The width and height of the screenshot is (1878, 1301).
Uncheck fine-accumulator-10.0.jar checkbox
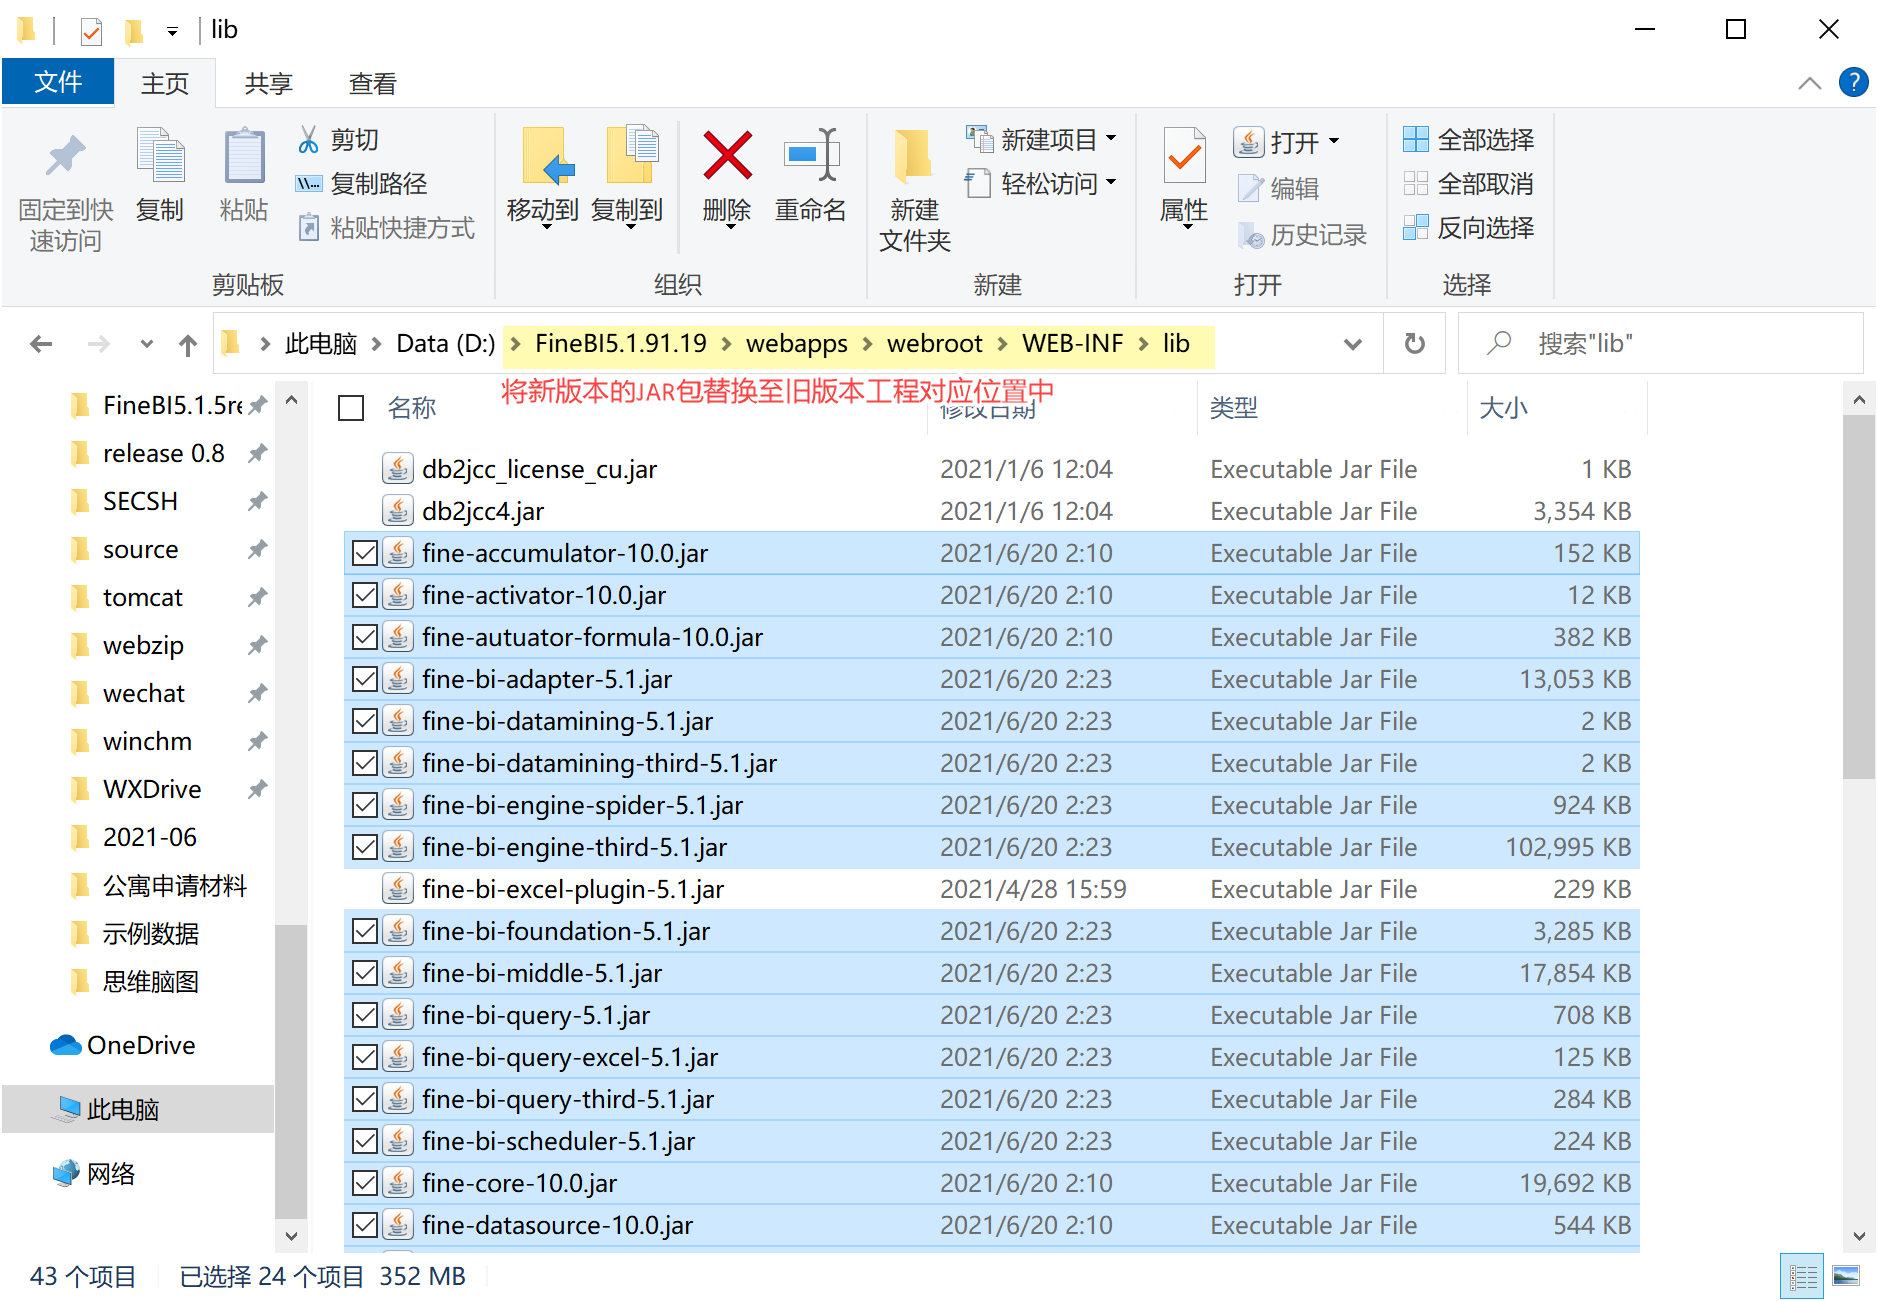[x=365, y=553]
